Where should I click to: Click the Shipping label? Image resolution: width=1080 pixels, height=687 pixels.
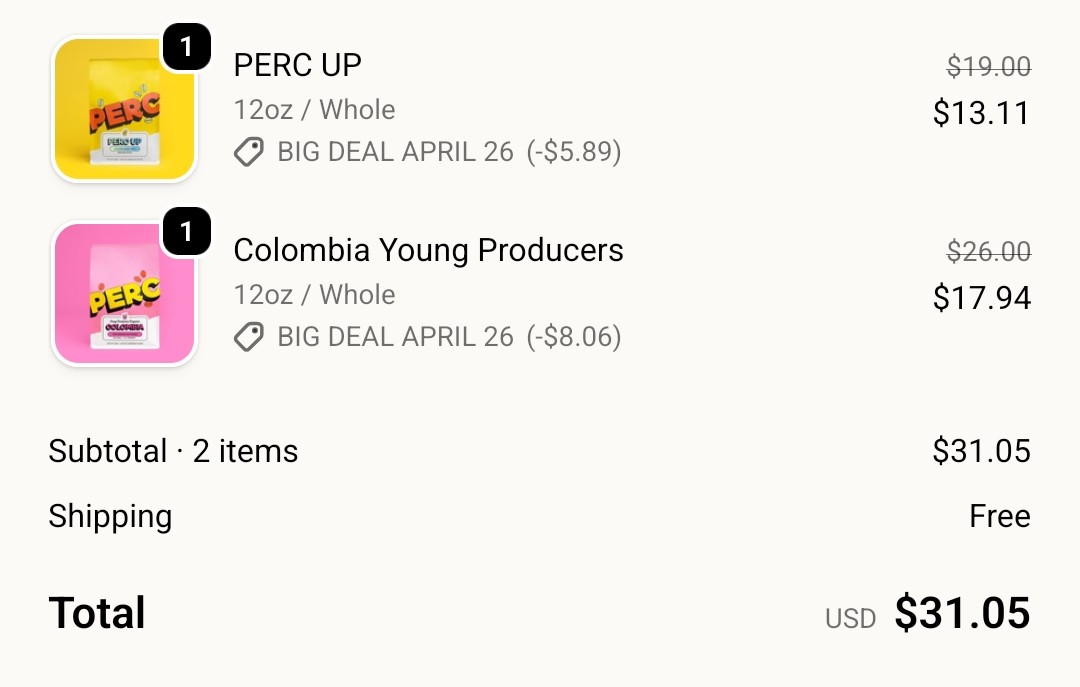coord(110,516)
